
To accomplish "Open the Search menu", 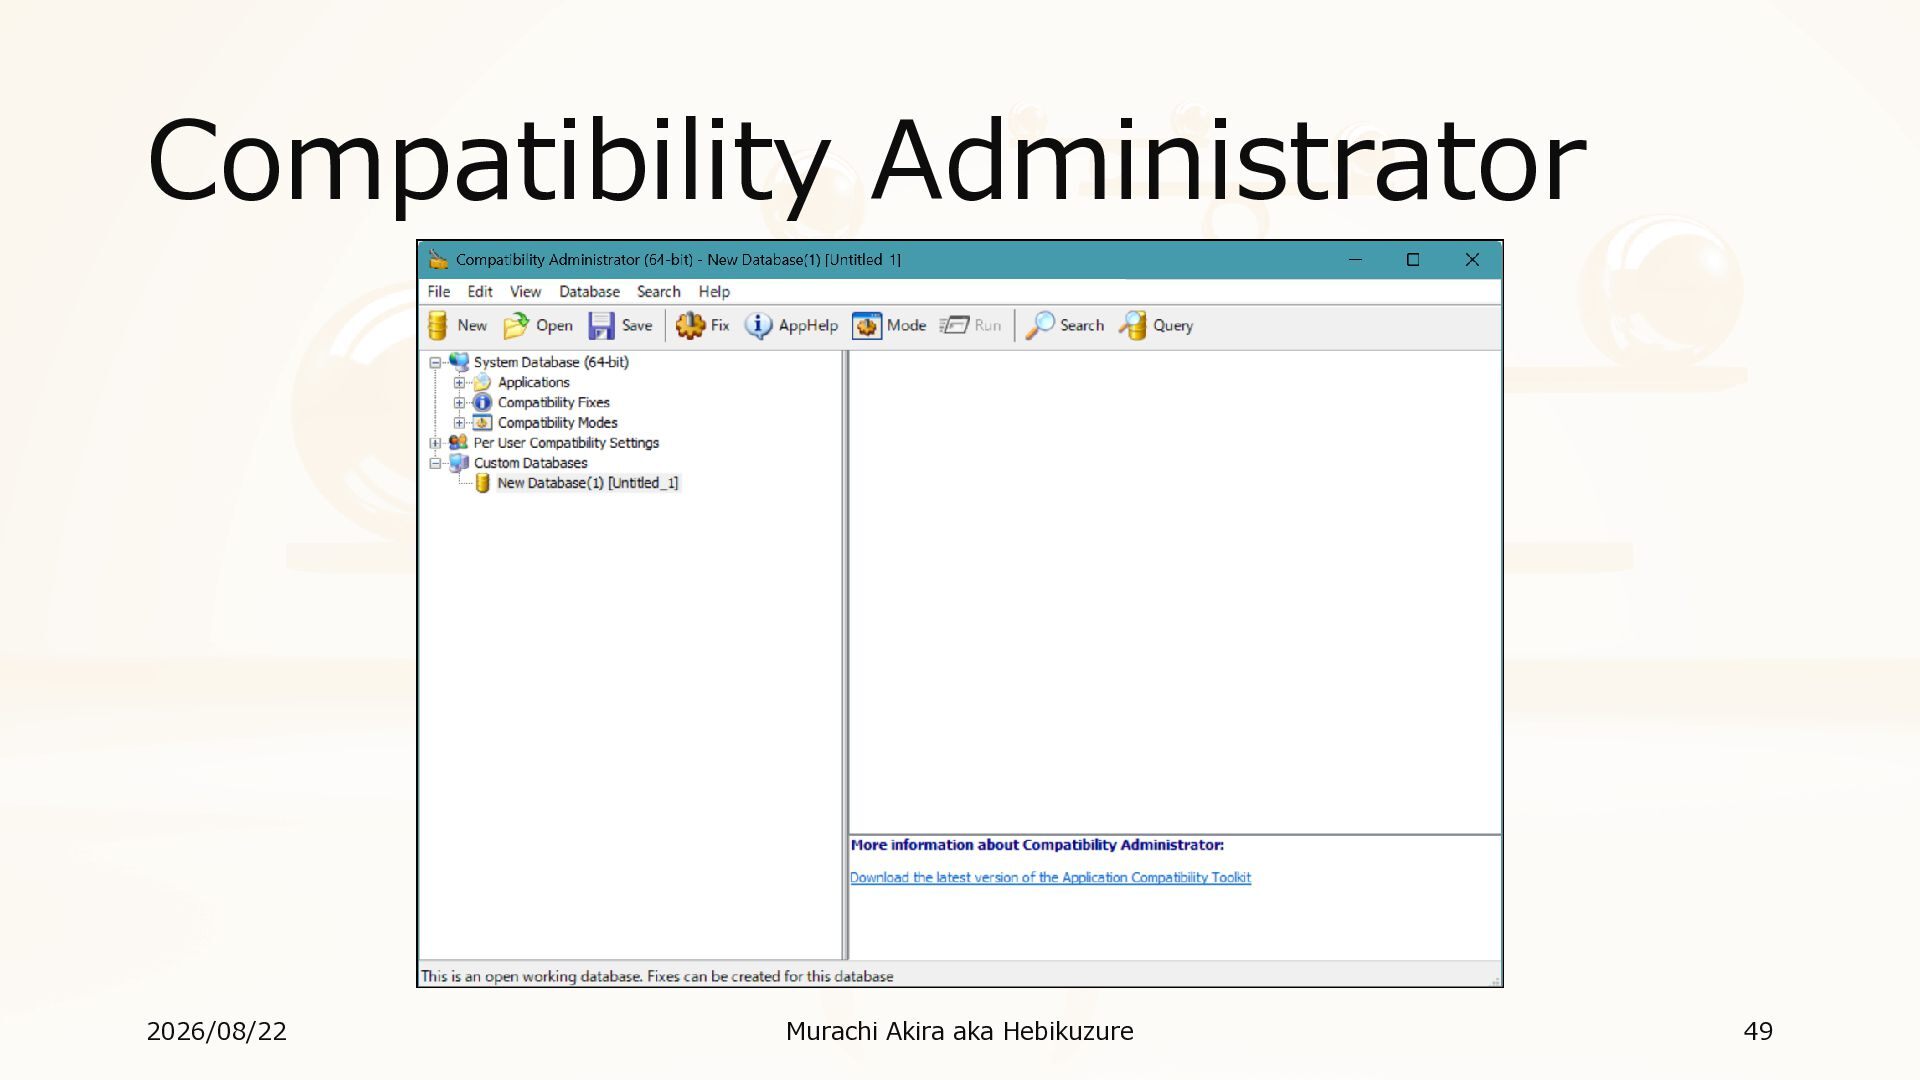I will coord(658,292).
